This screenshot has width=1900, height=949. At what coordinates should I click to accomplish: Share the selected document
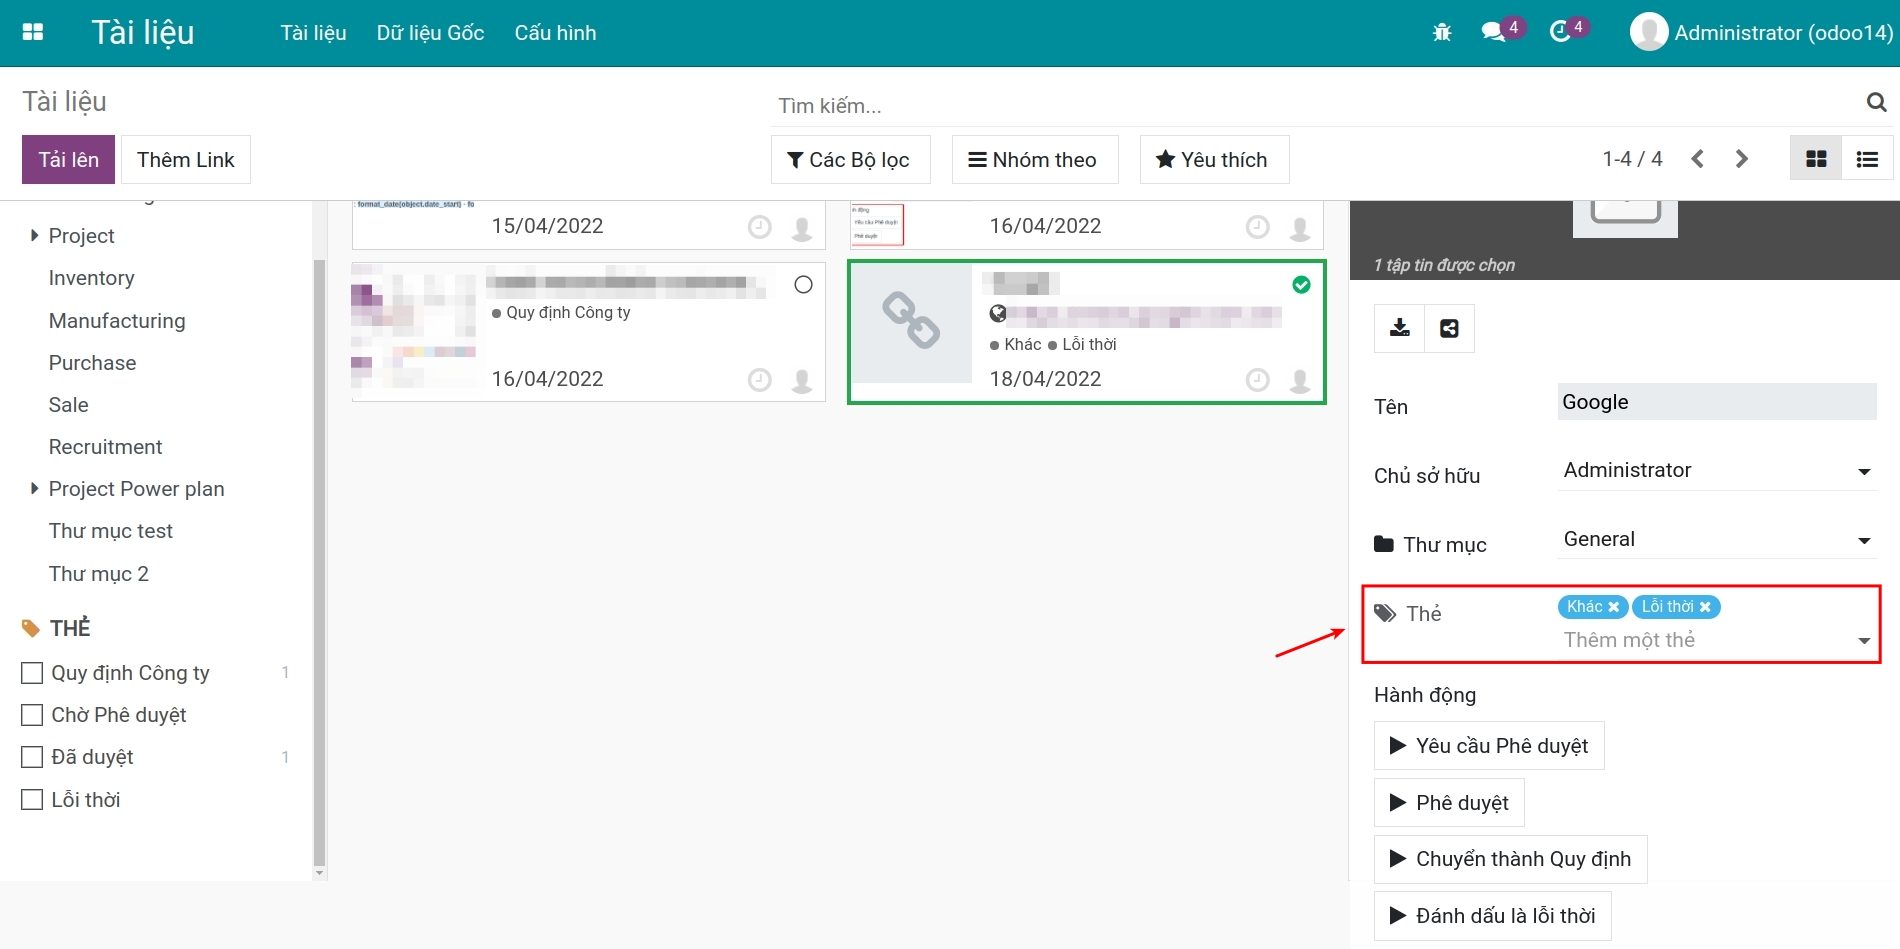pos(1449,328)
